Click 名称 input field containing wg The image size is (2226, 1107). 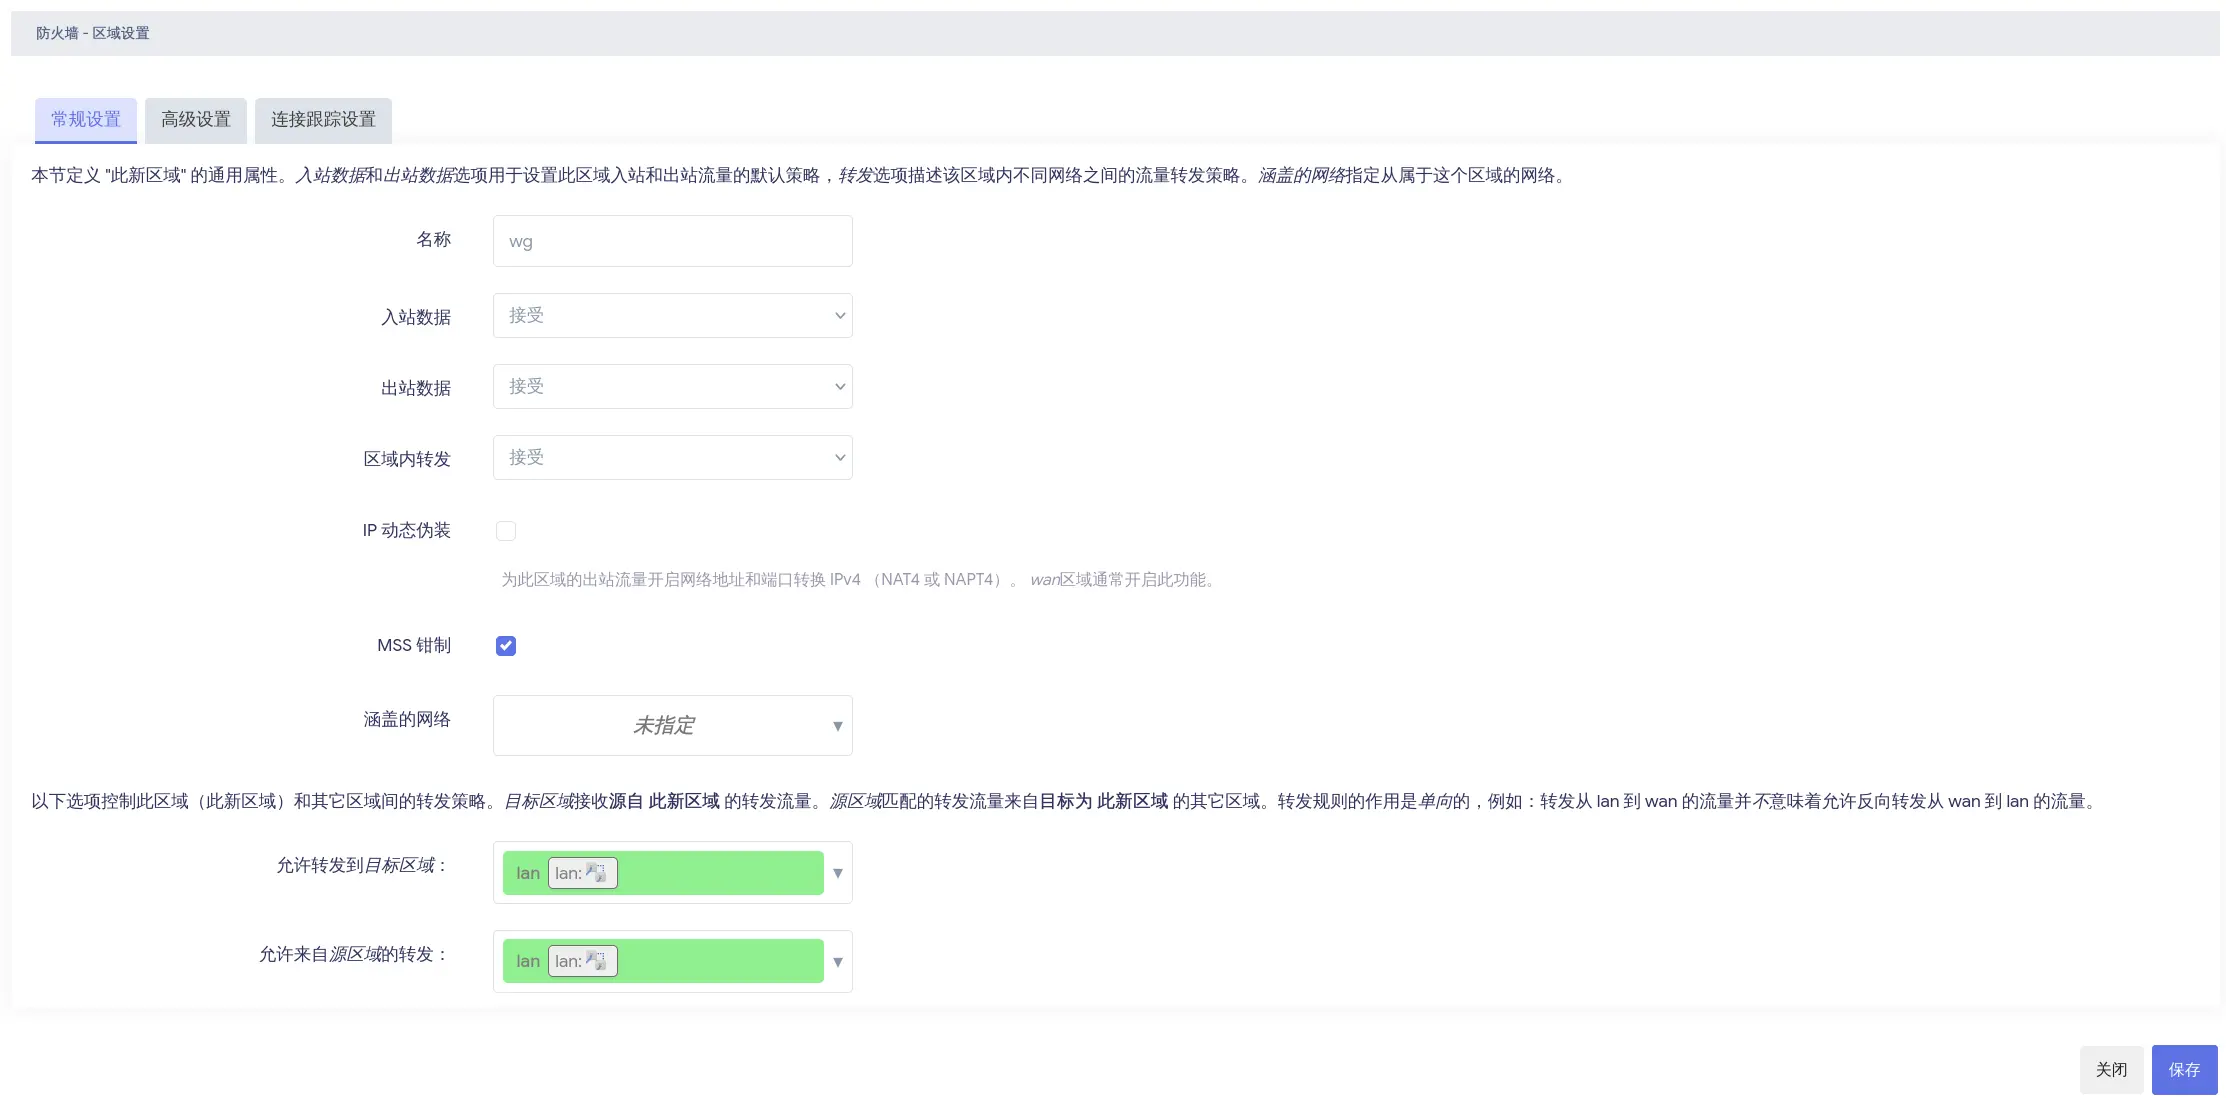click(672, 241)
